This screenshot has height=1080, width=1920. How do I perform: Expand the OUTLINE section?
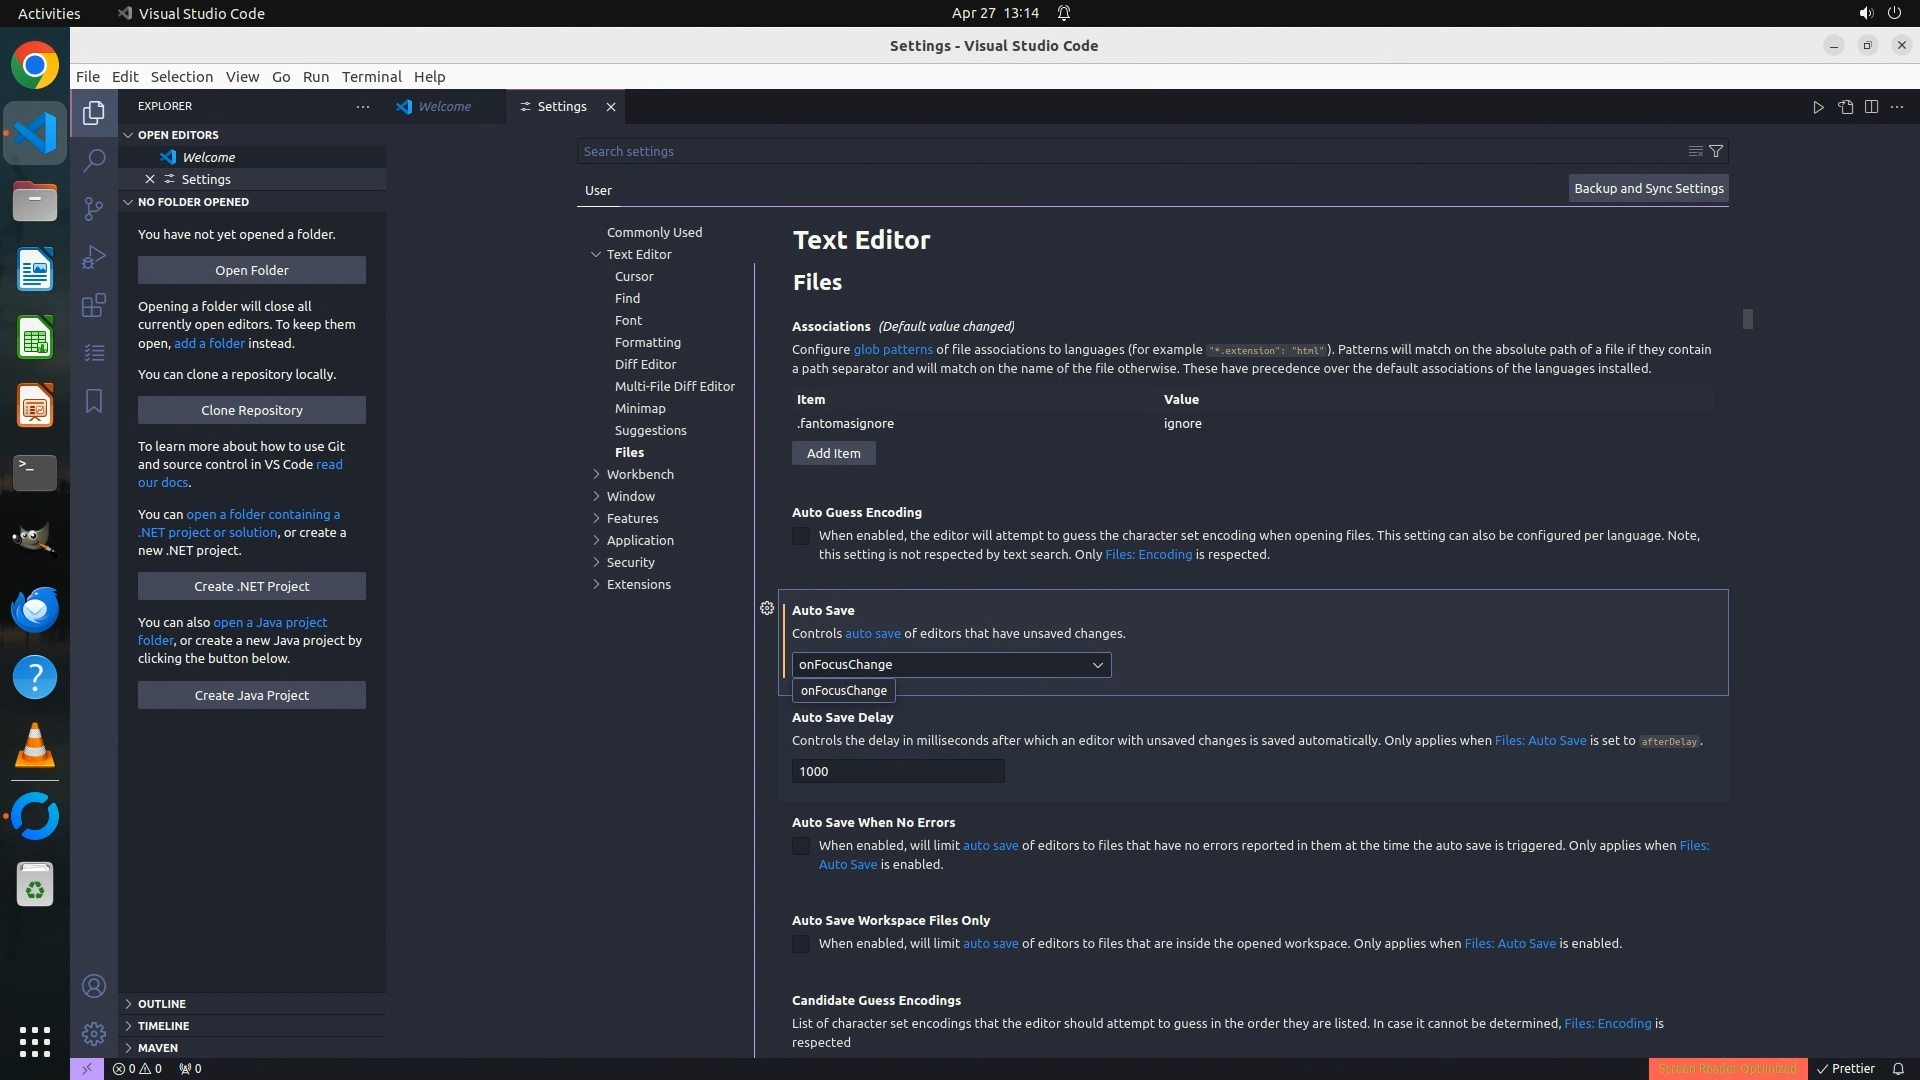click(x=161, y=1003)
